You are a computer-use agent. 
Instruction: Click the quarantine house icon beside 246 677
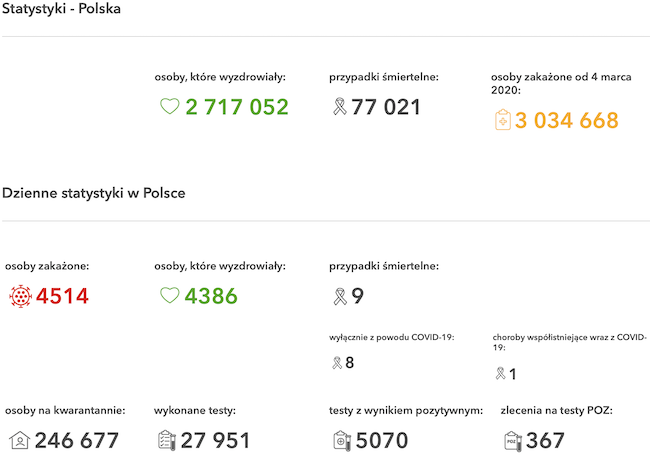click(x=19, y=440)
